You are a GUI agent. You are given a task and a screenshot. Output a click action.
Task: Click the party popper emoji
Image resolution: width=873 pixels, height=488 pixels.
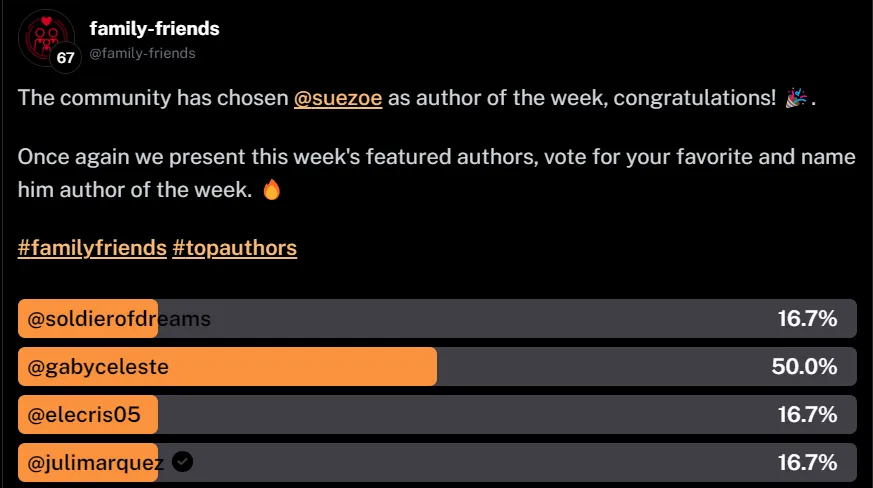797,100
